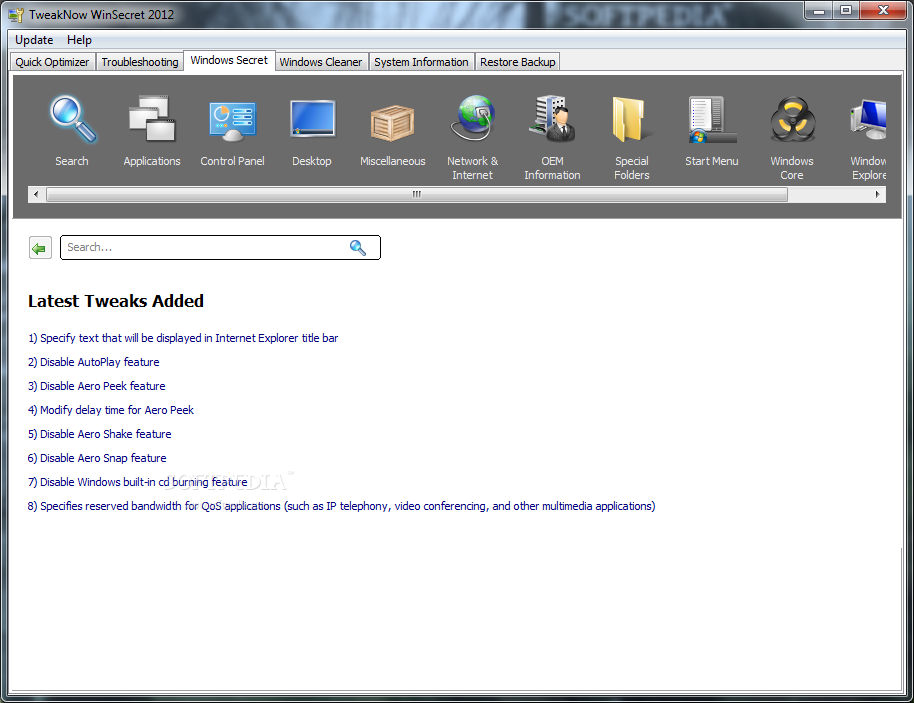The height and width of the screenshot is (703, 914).
Task: Open the Internet Explorer title bar text tweak
Action: (183, 338)
